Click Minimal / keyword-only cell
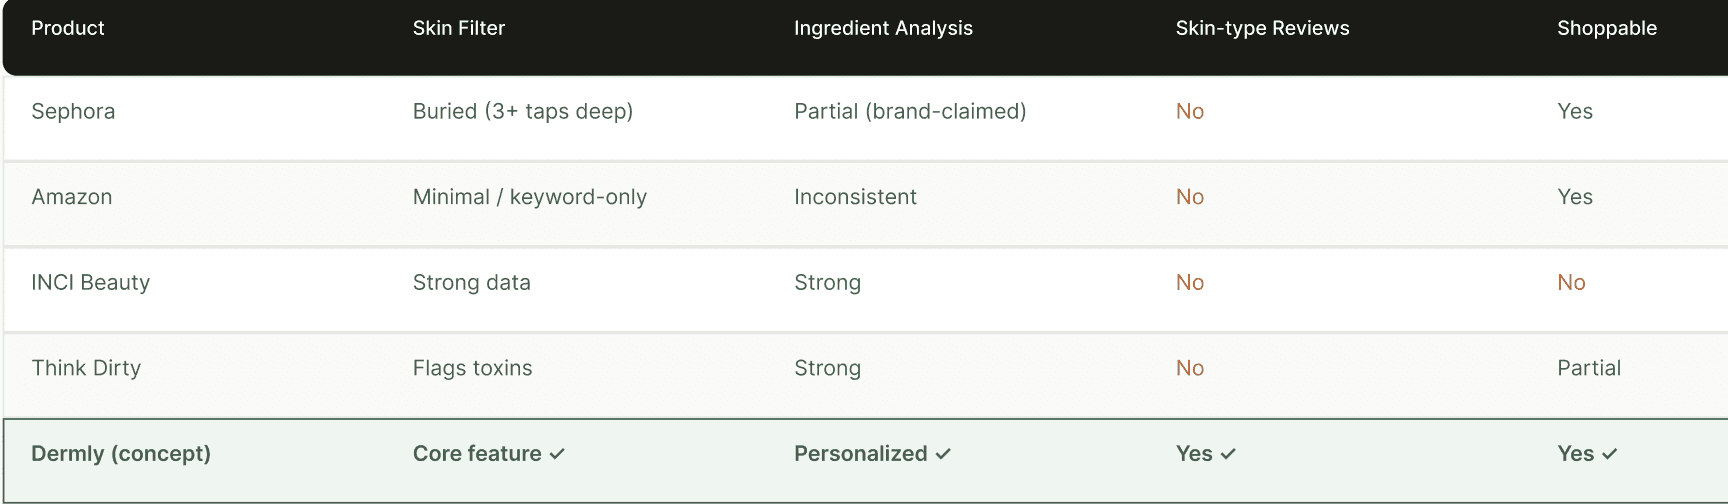The width and height of the screenshot is (1728, 504). (x=530, y=197)
